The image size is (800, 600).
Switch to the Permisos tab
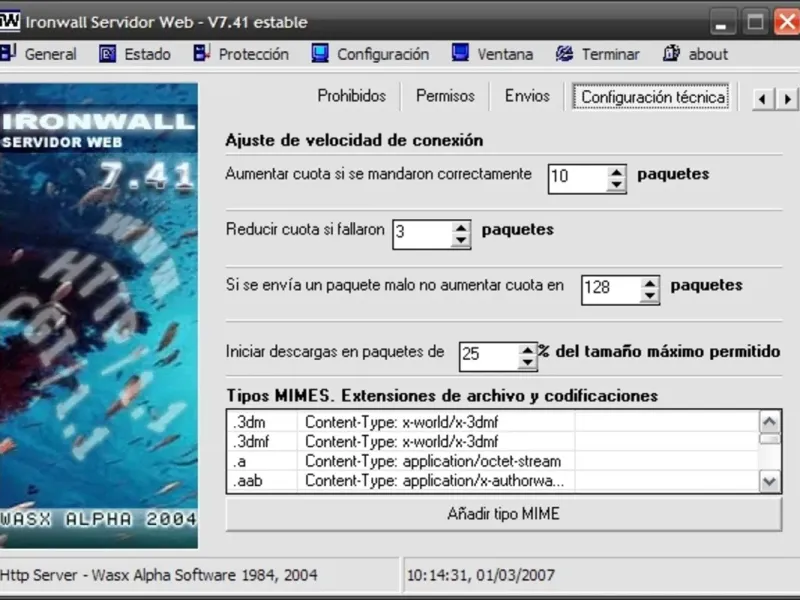point(445,96)
